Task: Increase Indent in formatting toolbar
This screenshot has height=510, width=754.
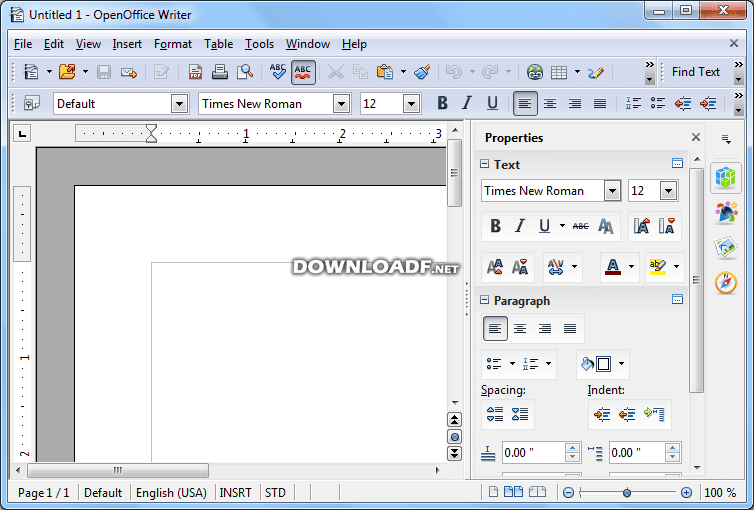Action: coord(708,103)
